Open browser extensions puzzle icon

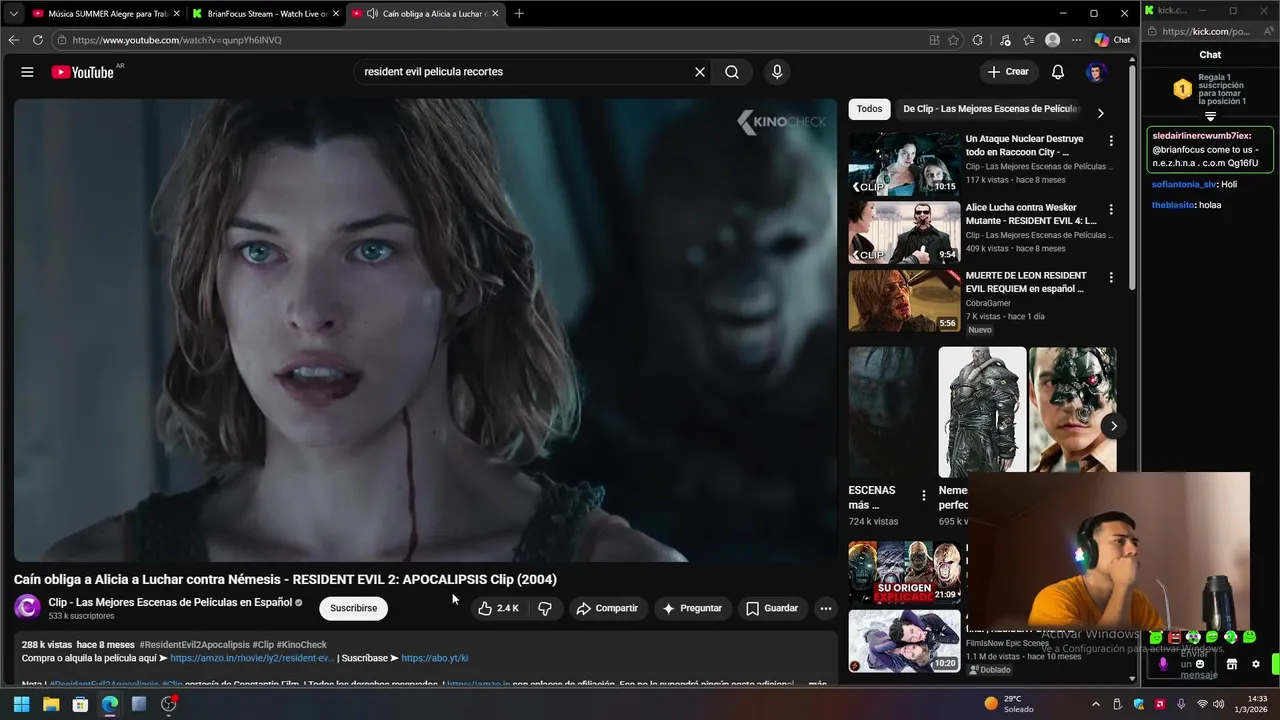click(x=978, y=40)
